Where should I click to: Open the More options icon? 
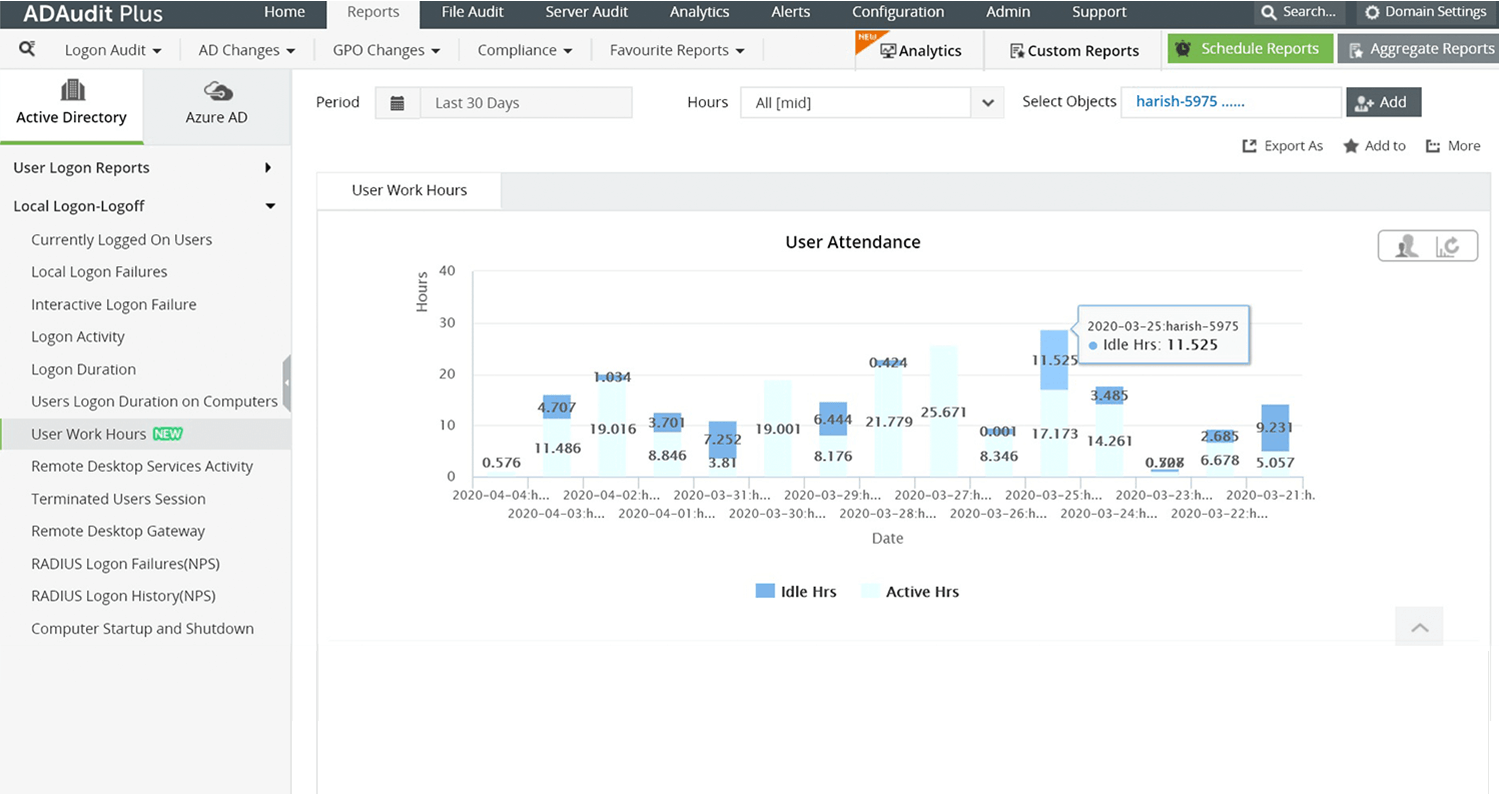point(1433,146)
